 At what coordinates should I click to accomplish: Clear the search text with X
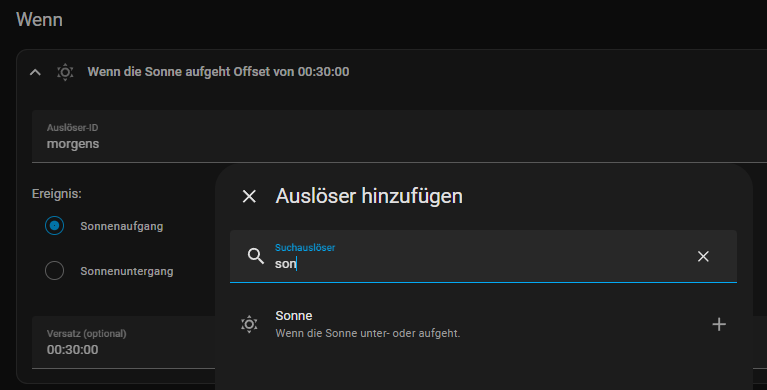(x=703, y=256)
